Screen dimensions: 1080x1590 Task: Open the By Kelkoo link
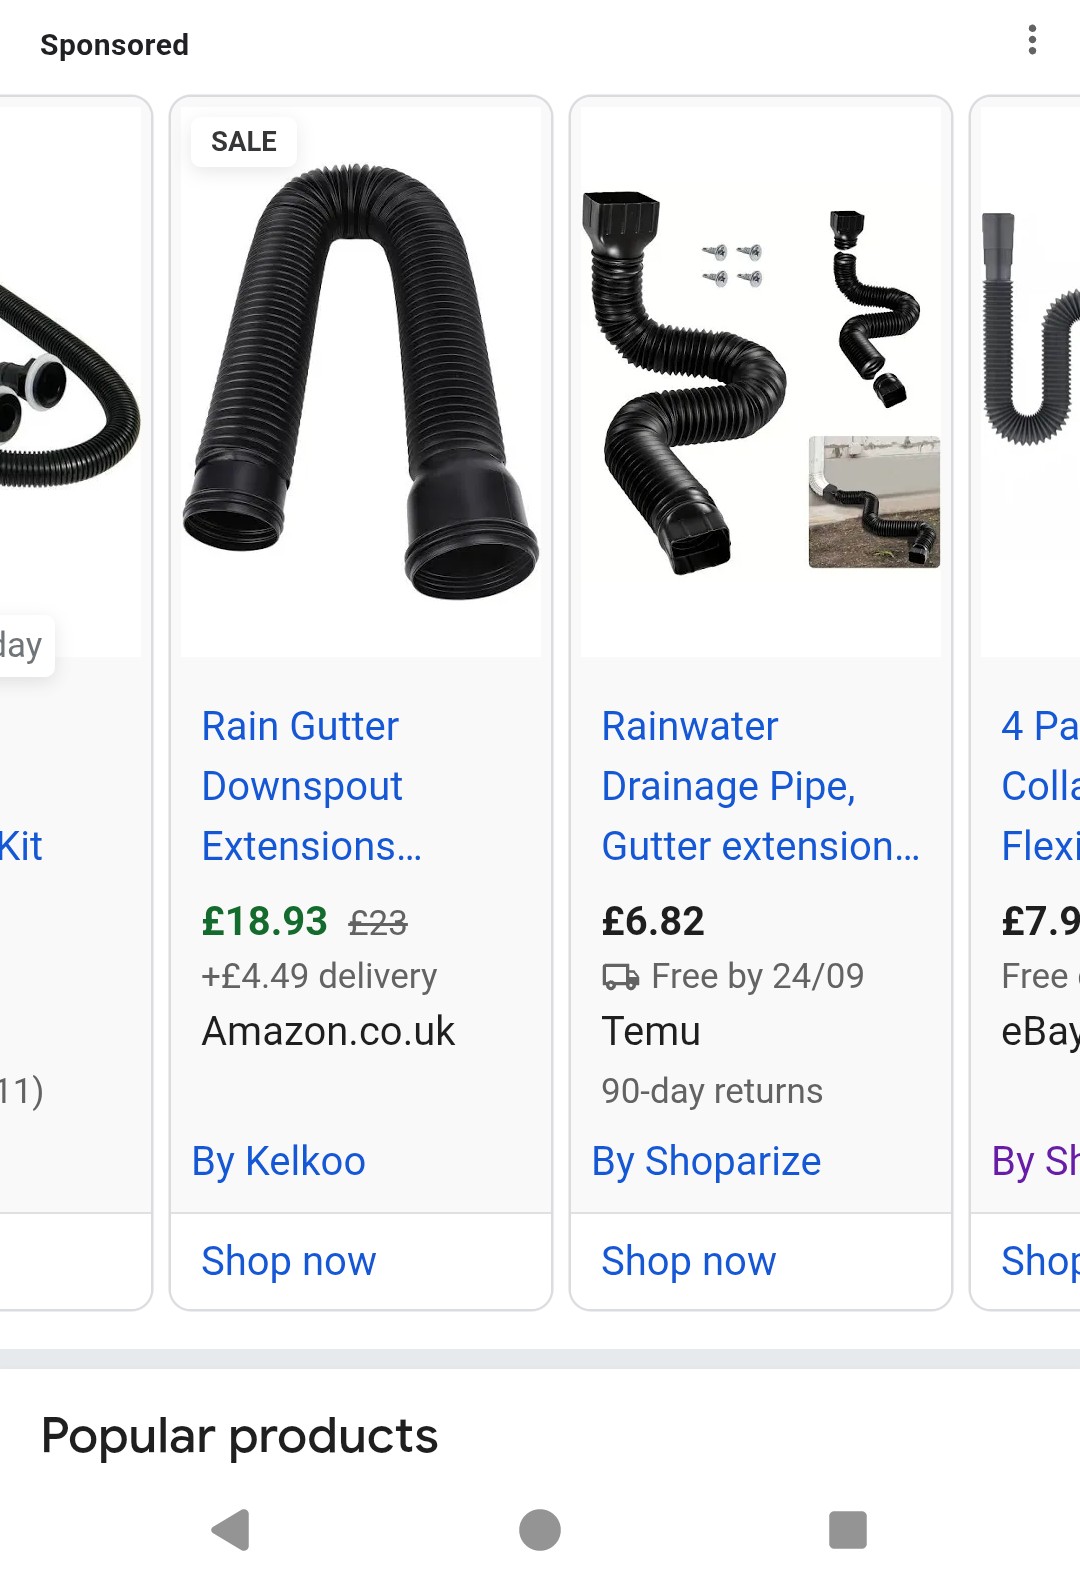point(279,1161)
